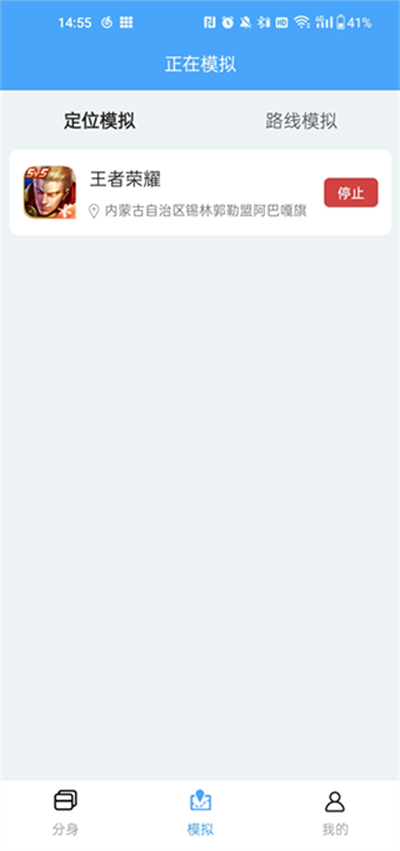Open the 王者荣耀 app name entry
The height and width of the screenshot is (851, 400).
[125, 179]
